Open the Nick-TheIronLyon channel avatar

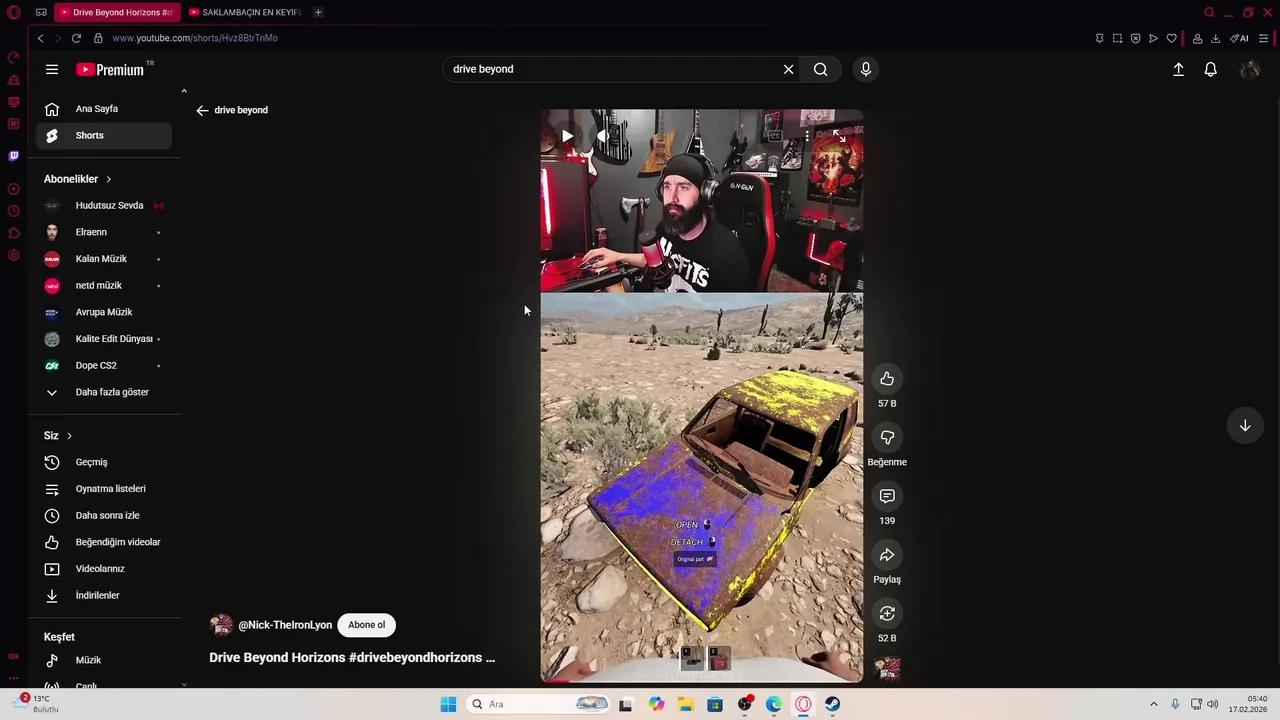(221, 625)
